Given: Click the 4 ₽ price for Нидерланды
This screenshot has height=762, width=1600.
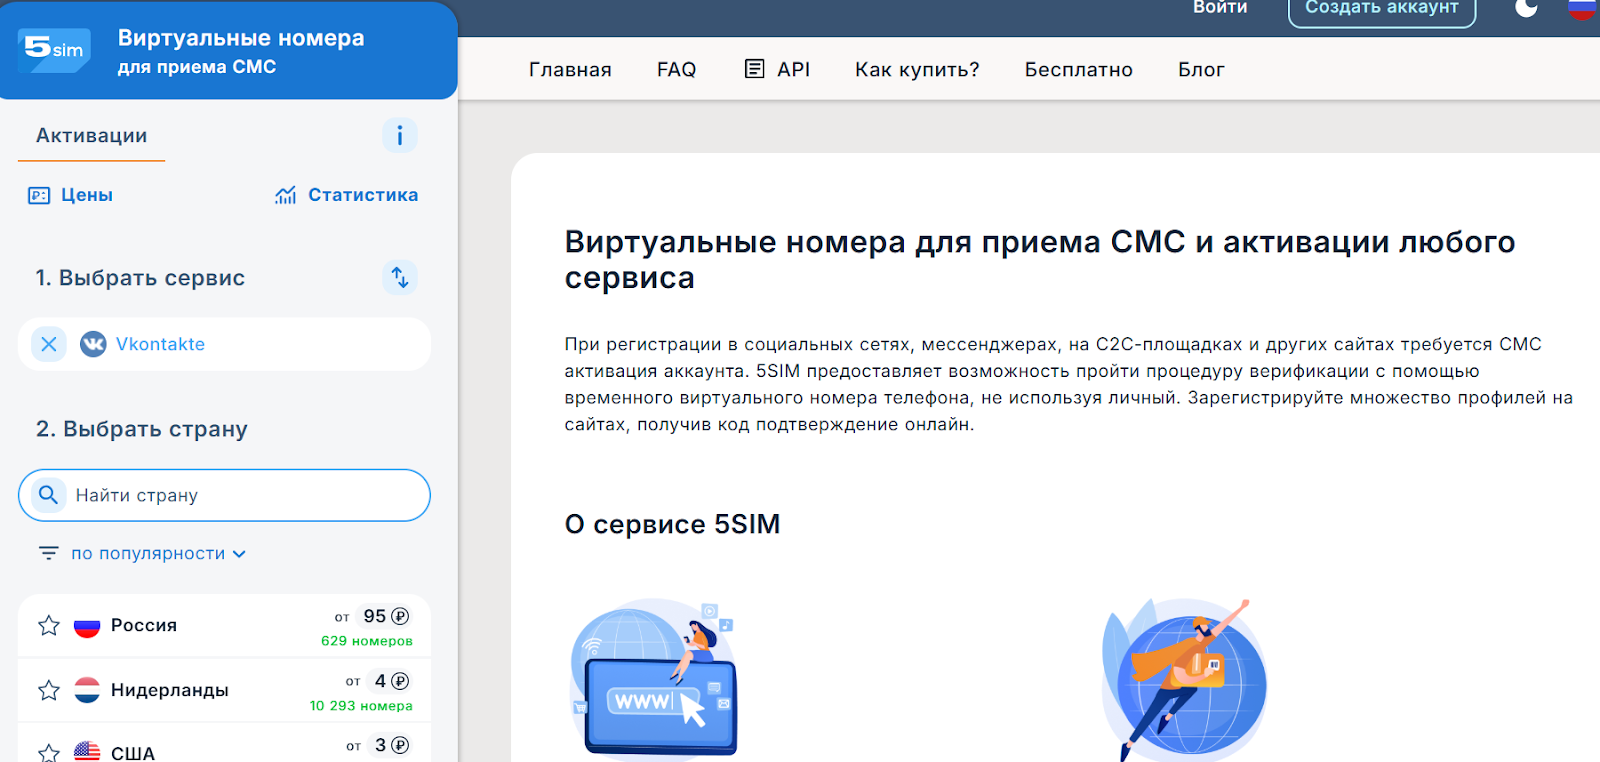Looking at the screenshot, I should (x=391, y=681).
